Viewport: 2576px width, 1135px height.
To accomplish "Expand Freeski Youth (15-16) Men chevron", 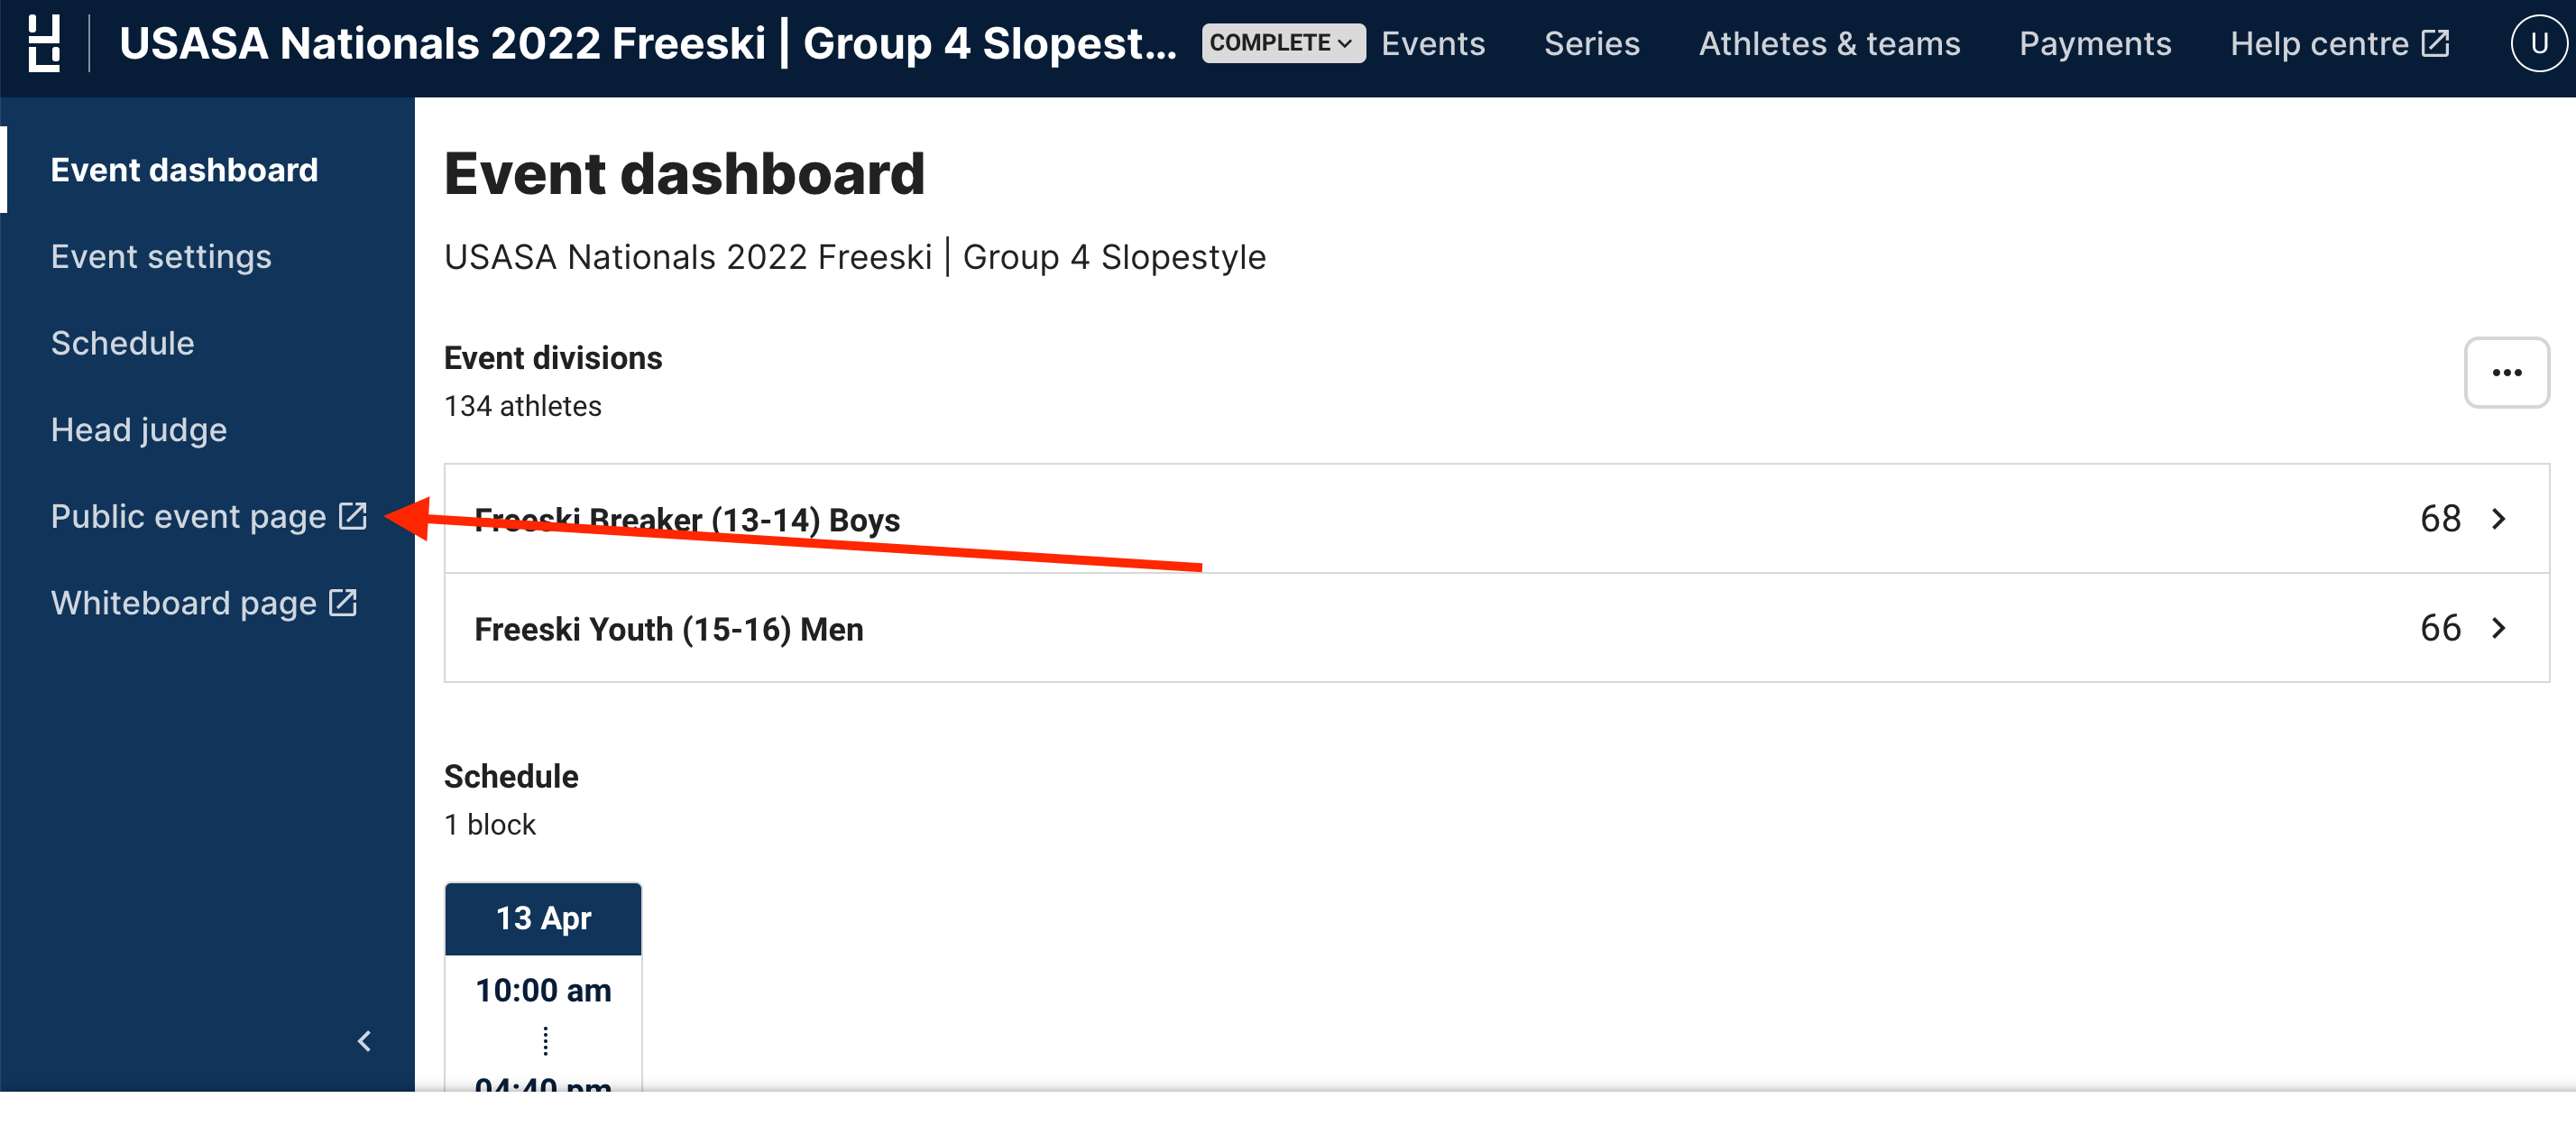I will click(2497, 628).
